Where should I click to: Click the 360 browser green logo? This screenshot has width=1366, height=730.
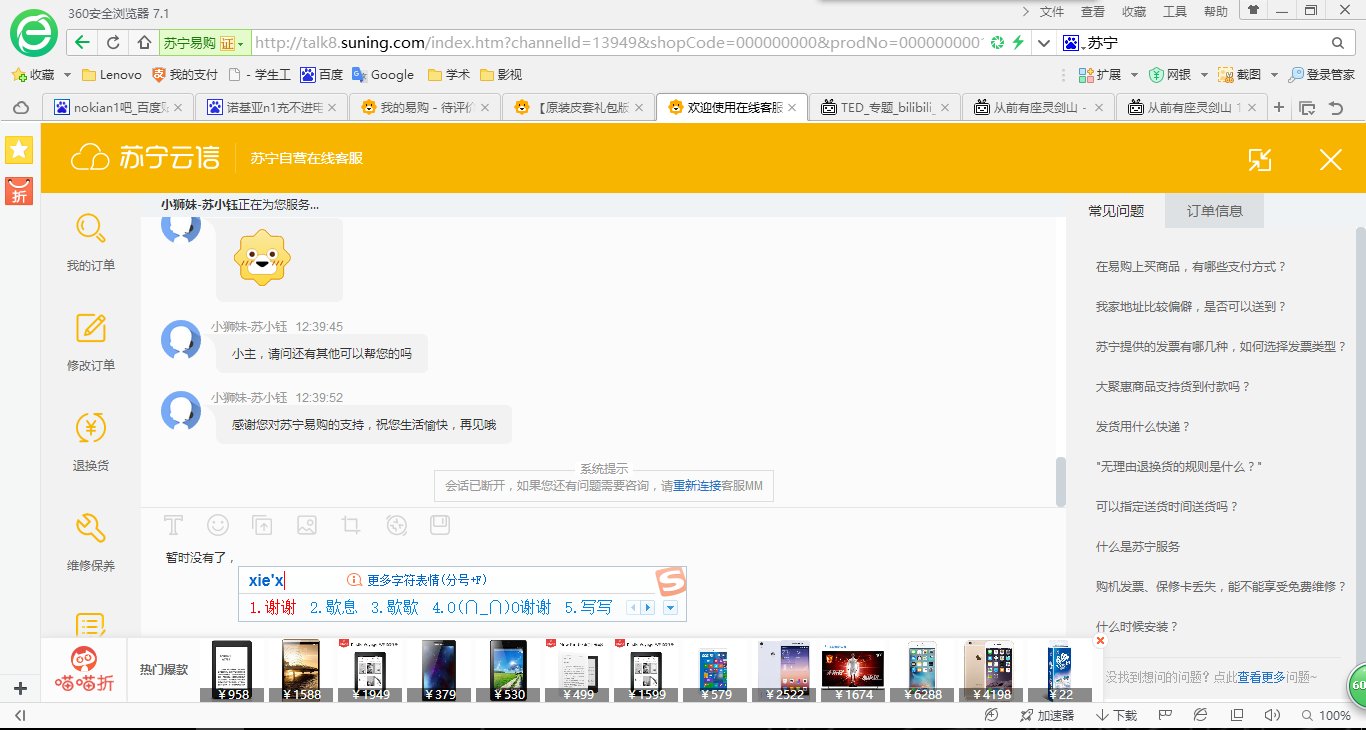click(x=33, y=32)
